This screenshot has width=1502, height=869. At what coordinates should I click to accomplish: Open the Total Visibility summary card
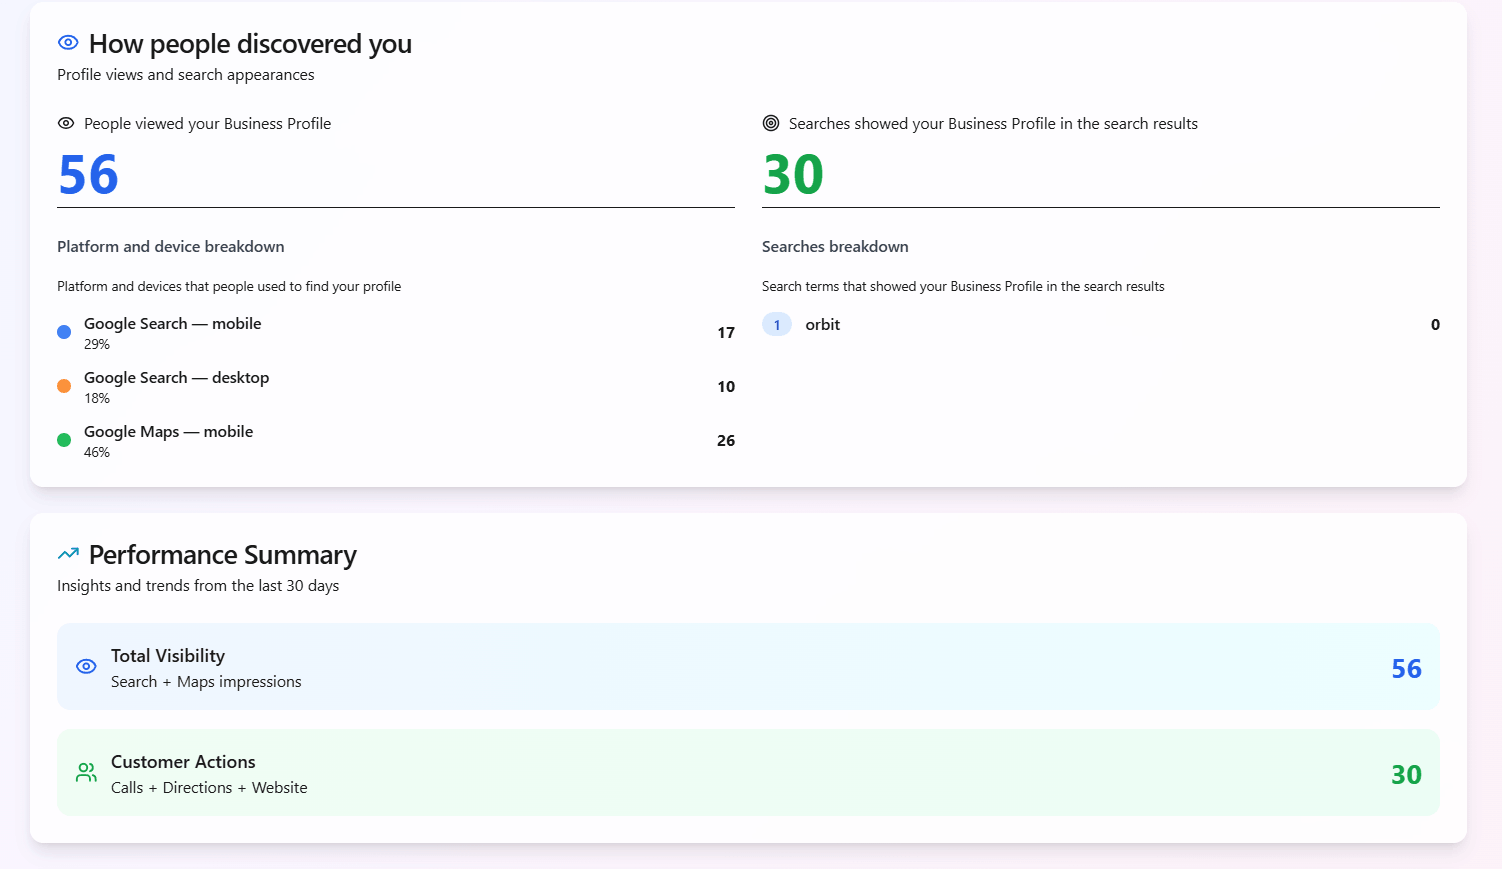coord(748,667)
